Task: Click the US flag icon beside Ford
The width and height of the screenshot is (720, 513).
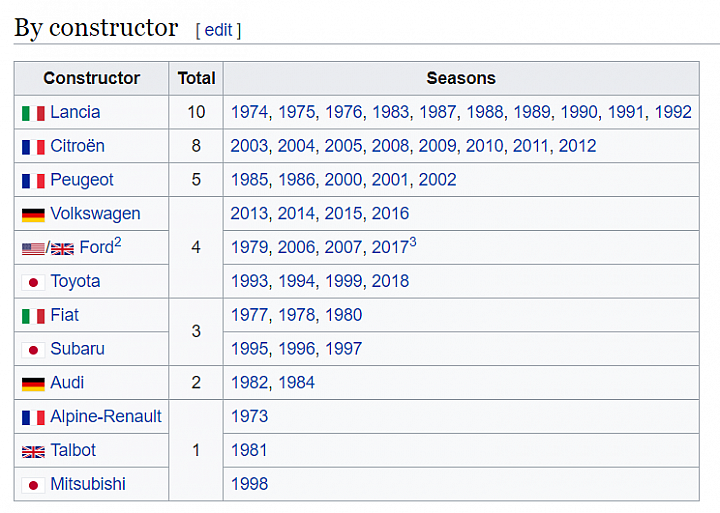Action: [33, 248]
